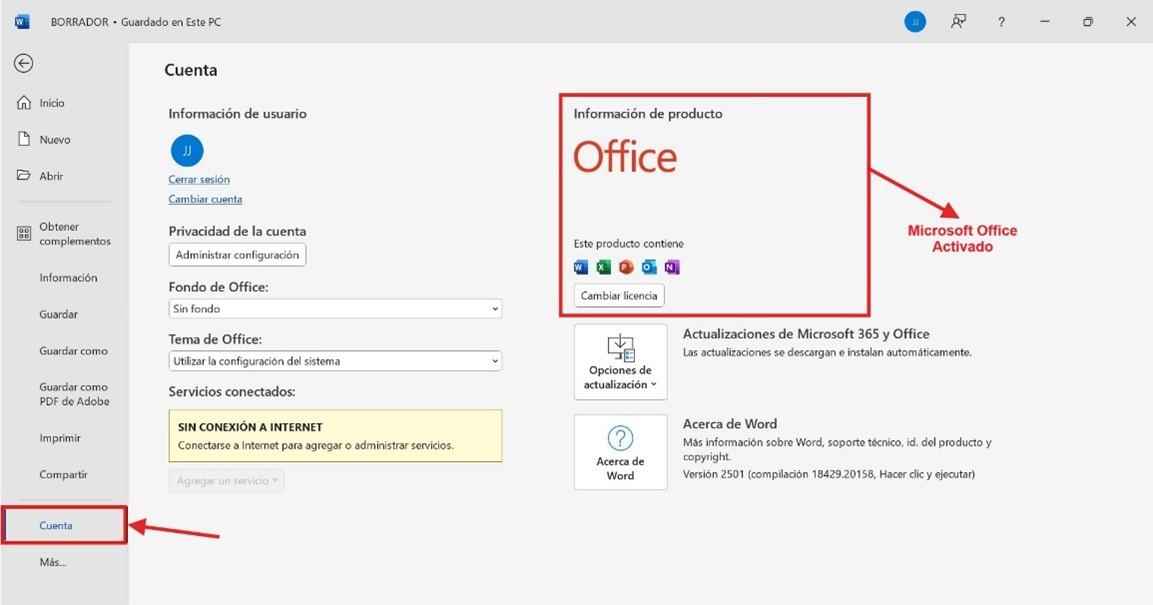Open the Más... sidebar item

[53, 562]
